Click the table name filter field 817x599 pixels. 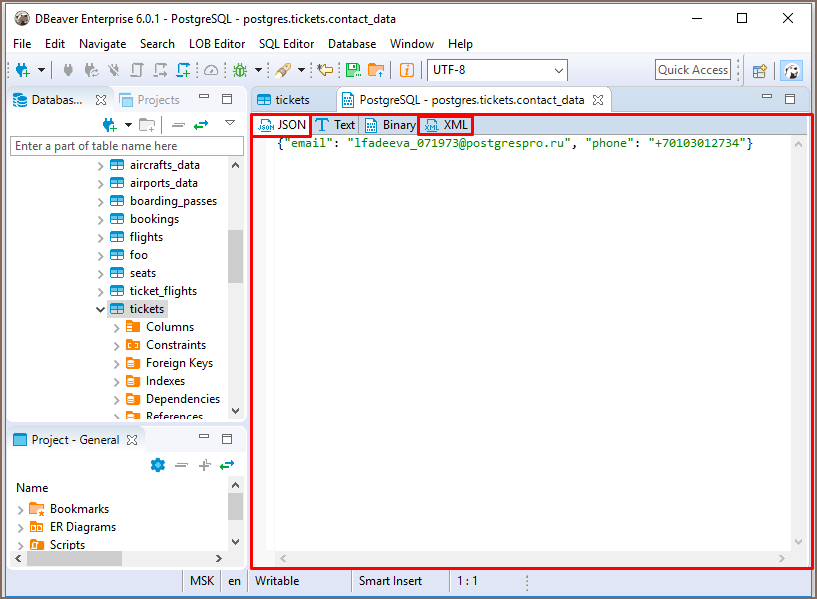coord(126,146)
